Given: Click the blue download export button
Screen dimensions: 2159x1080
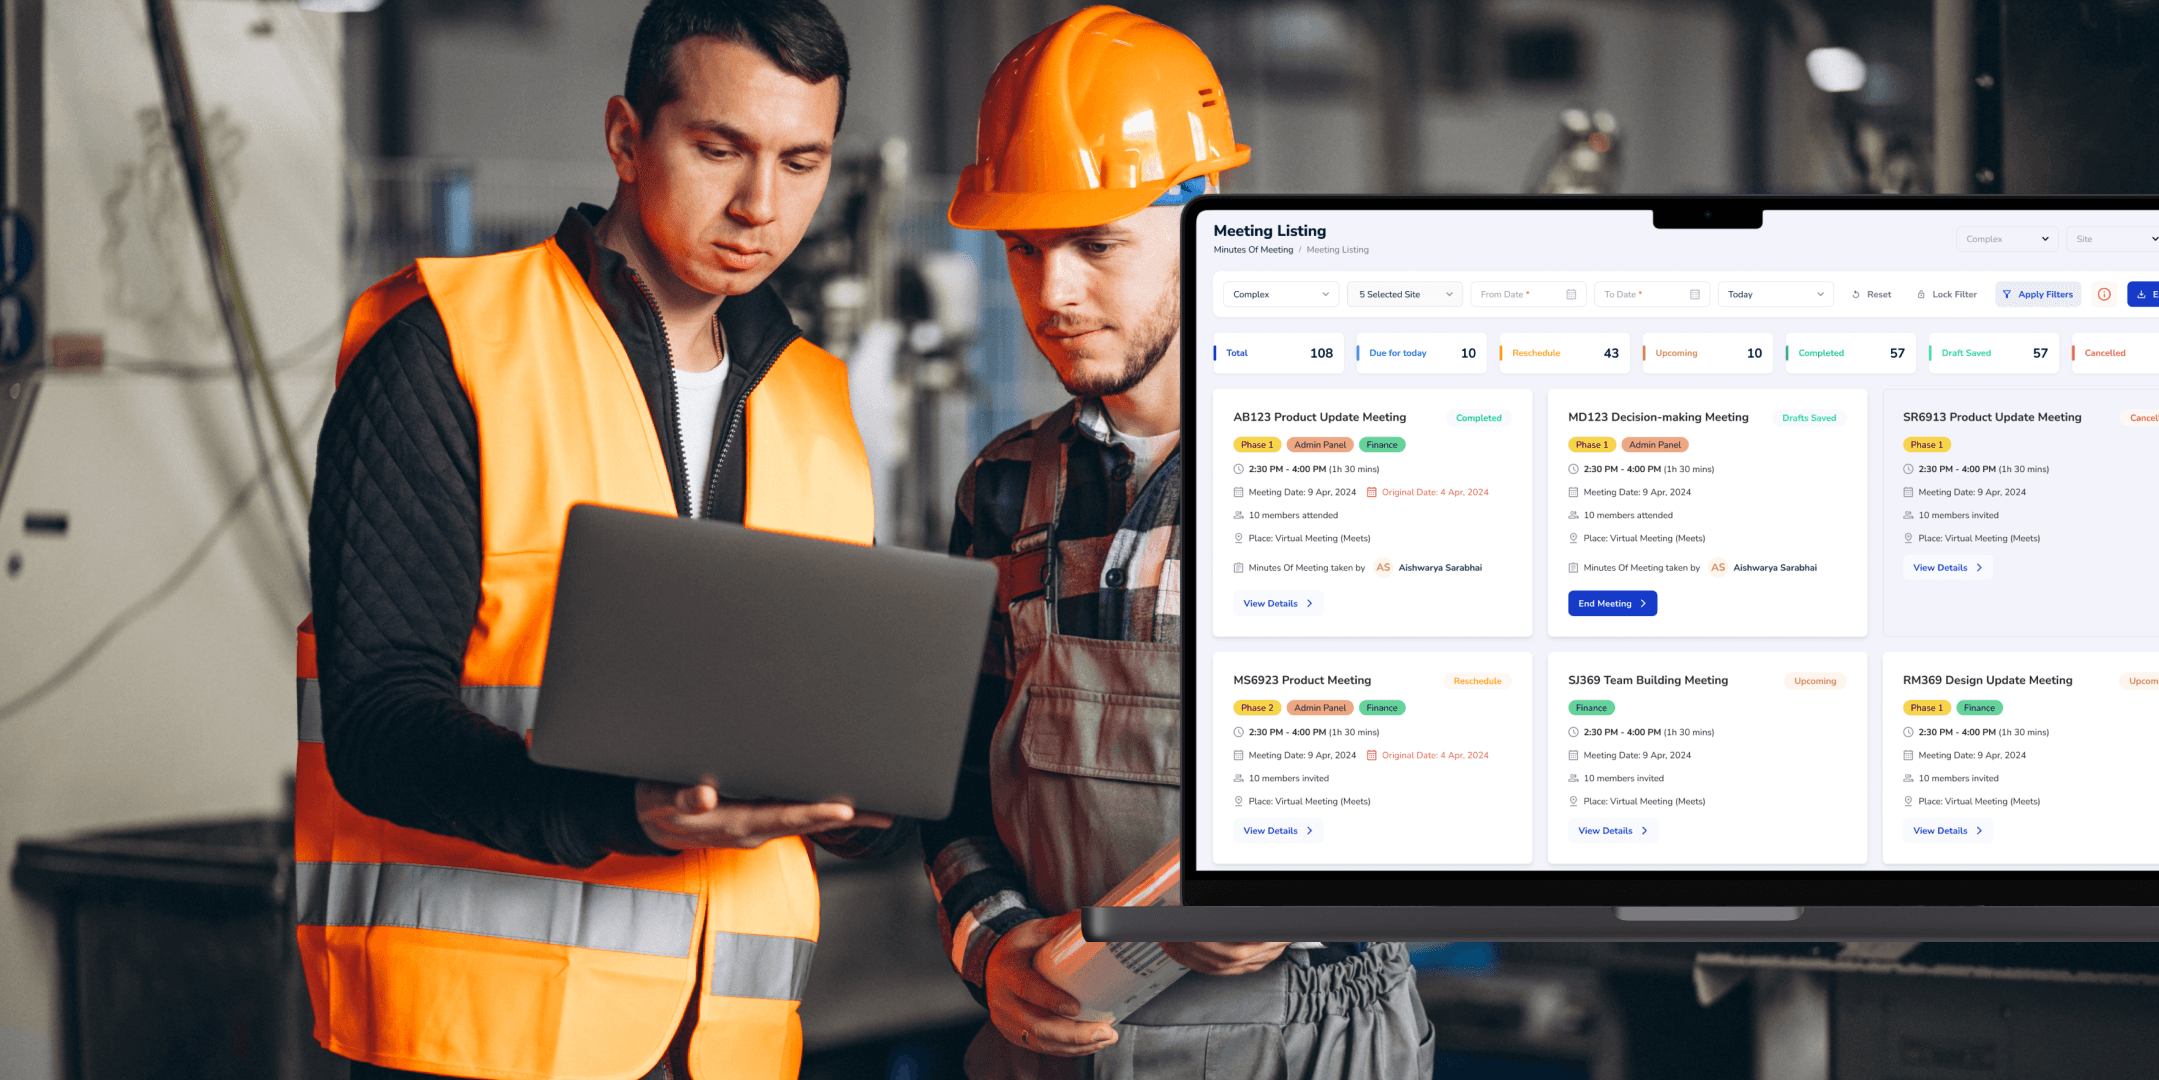Looking at the screenshot, I should (x=2143, y=294).
